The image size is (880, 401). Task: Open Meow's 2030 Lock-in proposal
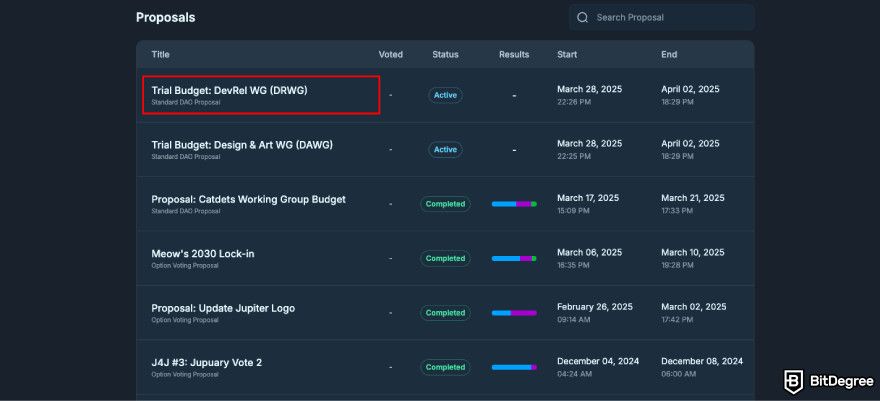(203, 253)
